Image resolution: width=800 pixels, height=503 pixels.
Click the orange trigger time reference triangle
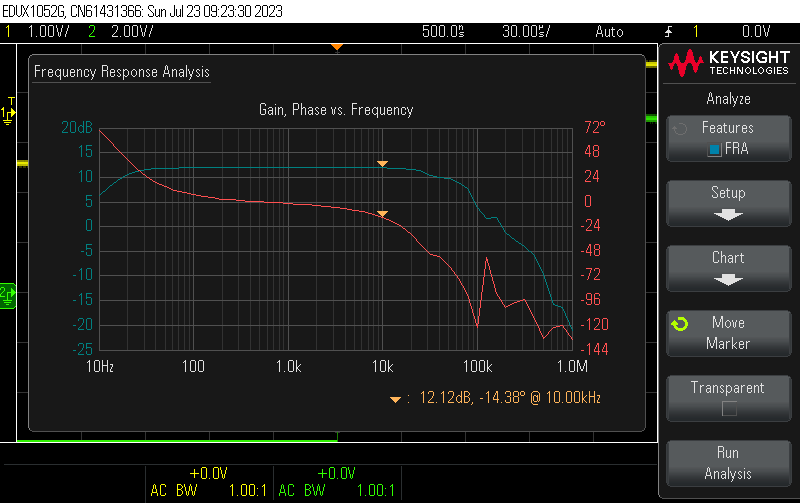(x=337, y=47)
